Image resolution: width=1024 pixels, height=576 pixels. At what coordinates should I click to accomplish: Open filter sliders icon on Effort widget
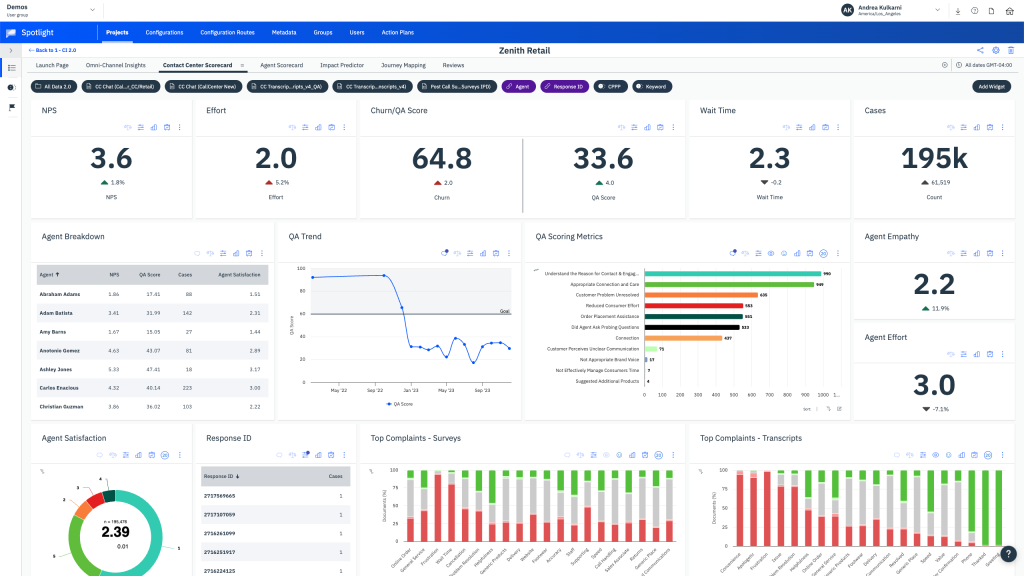305,127
